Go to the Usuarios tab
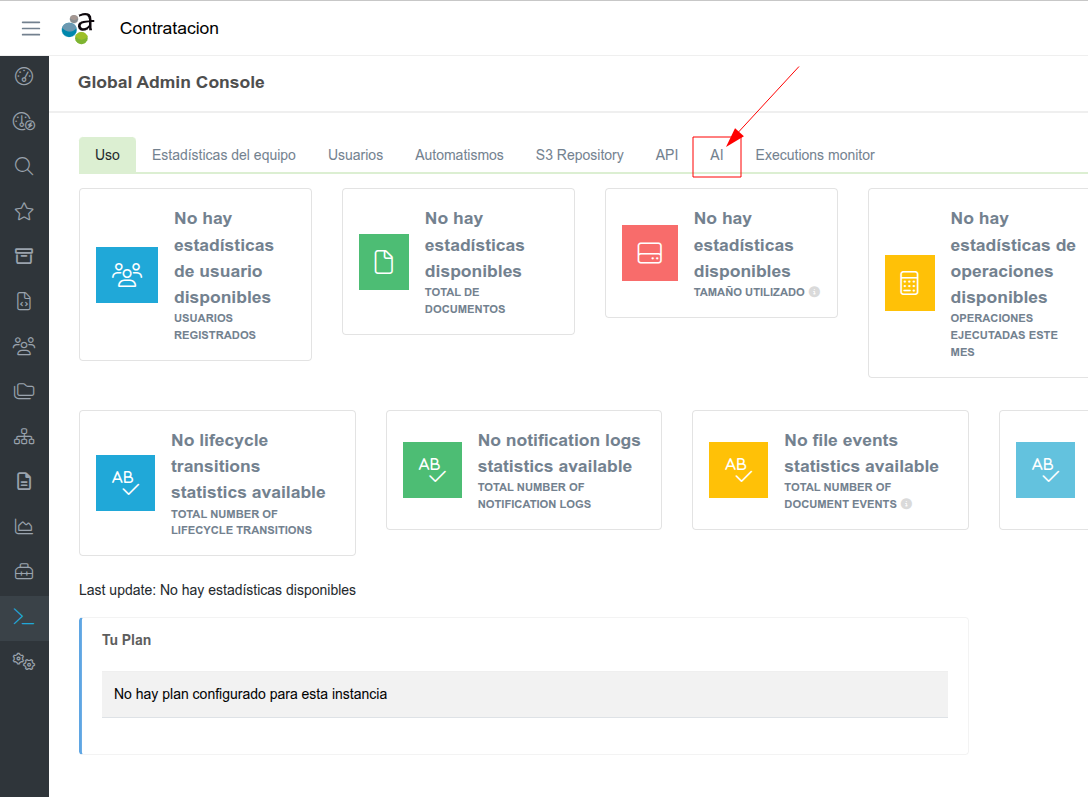This screenshot has height=797, width=1088. (x=355, y=155)
